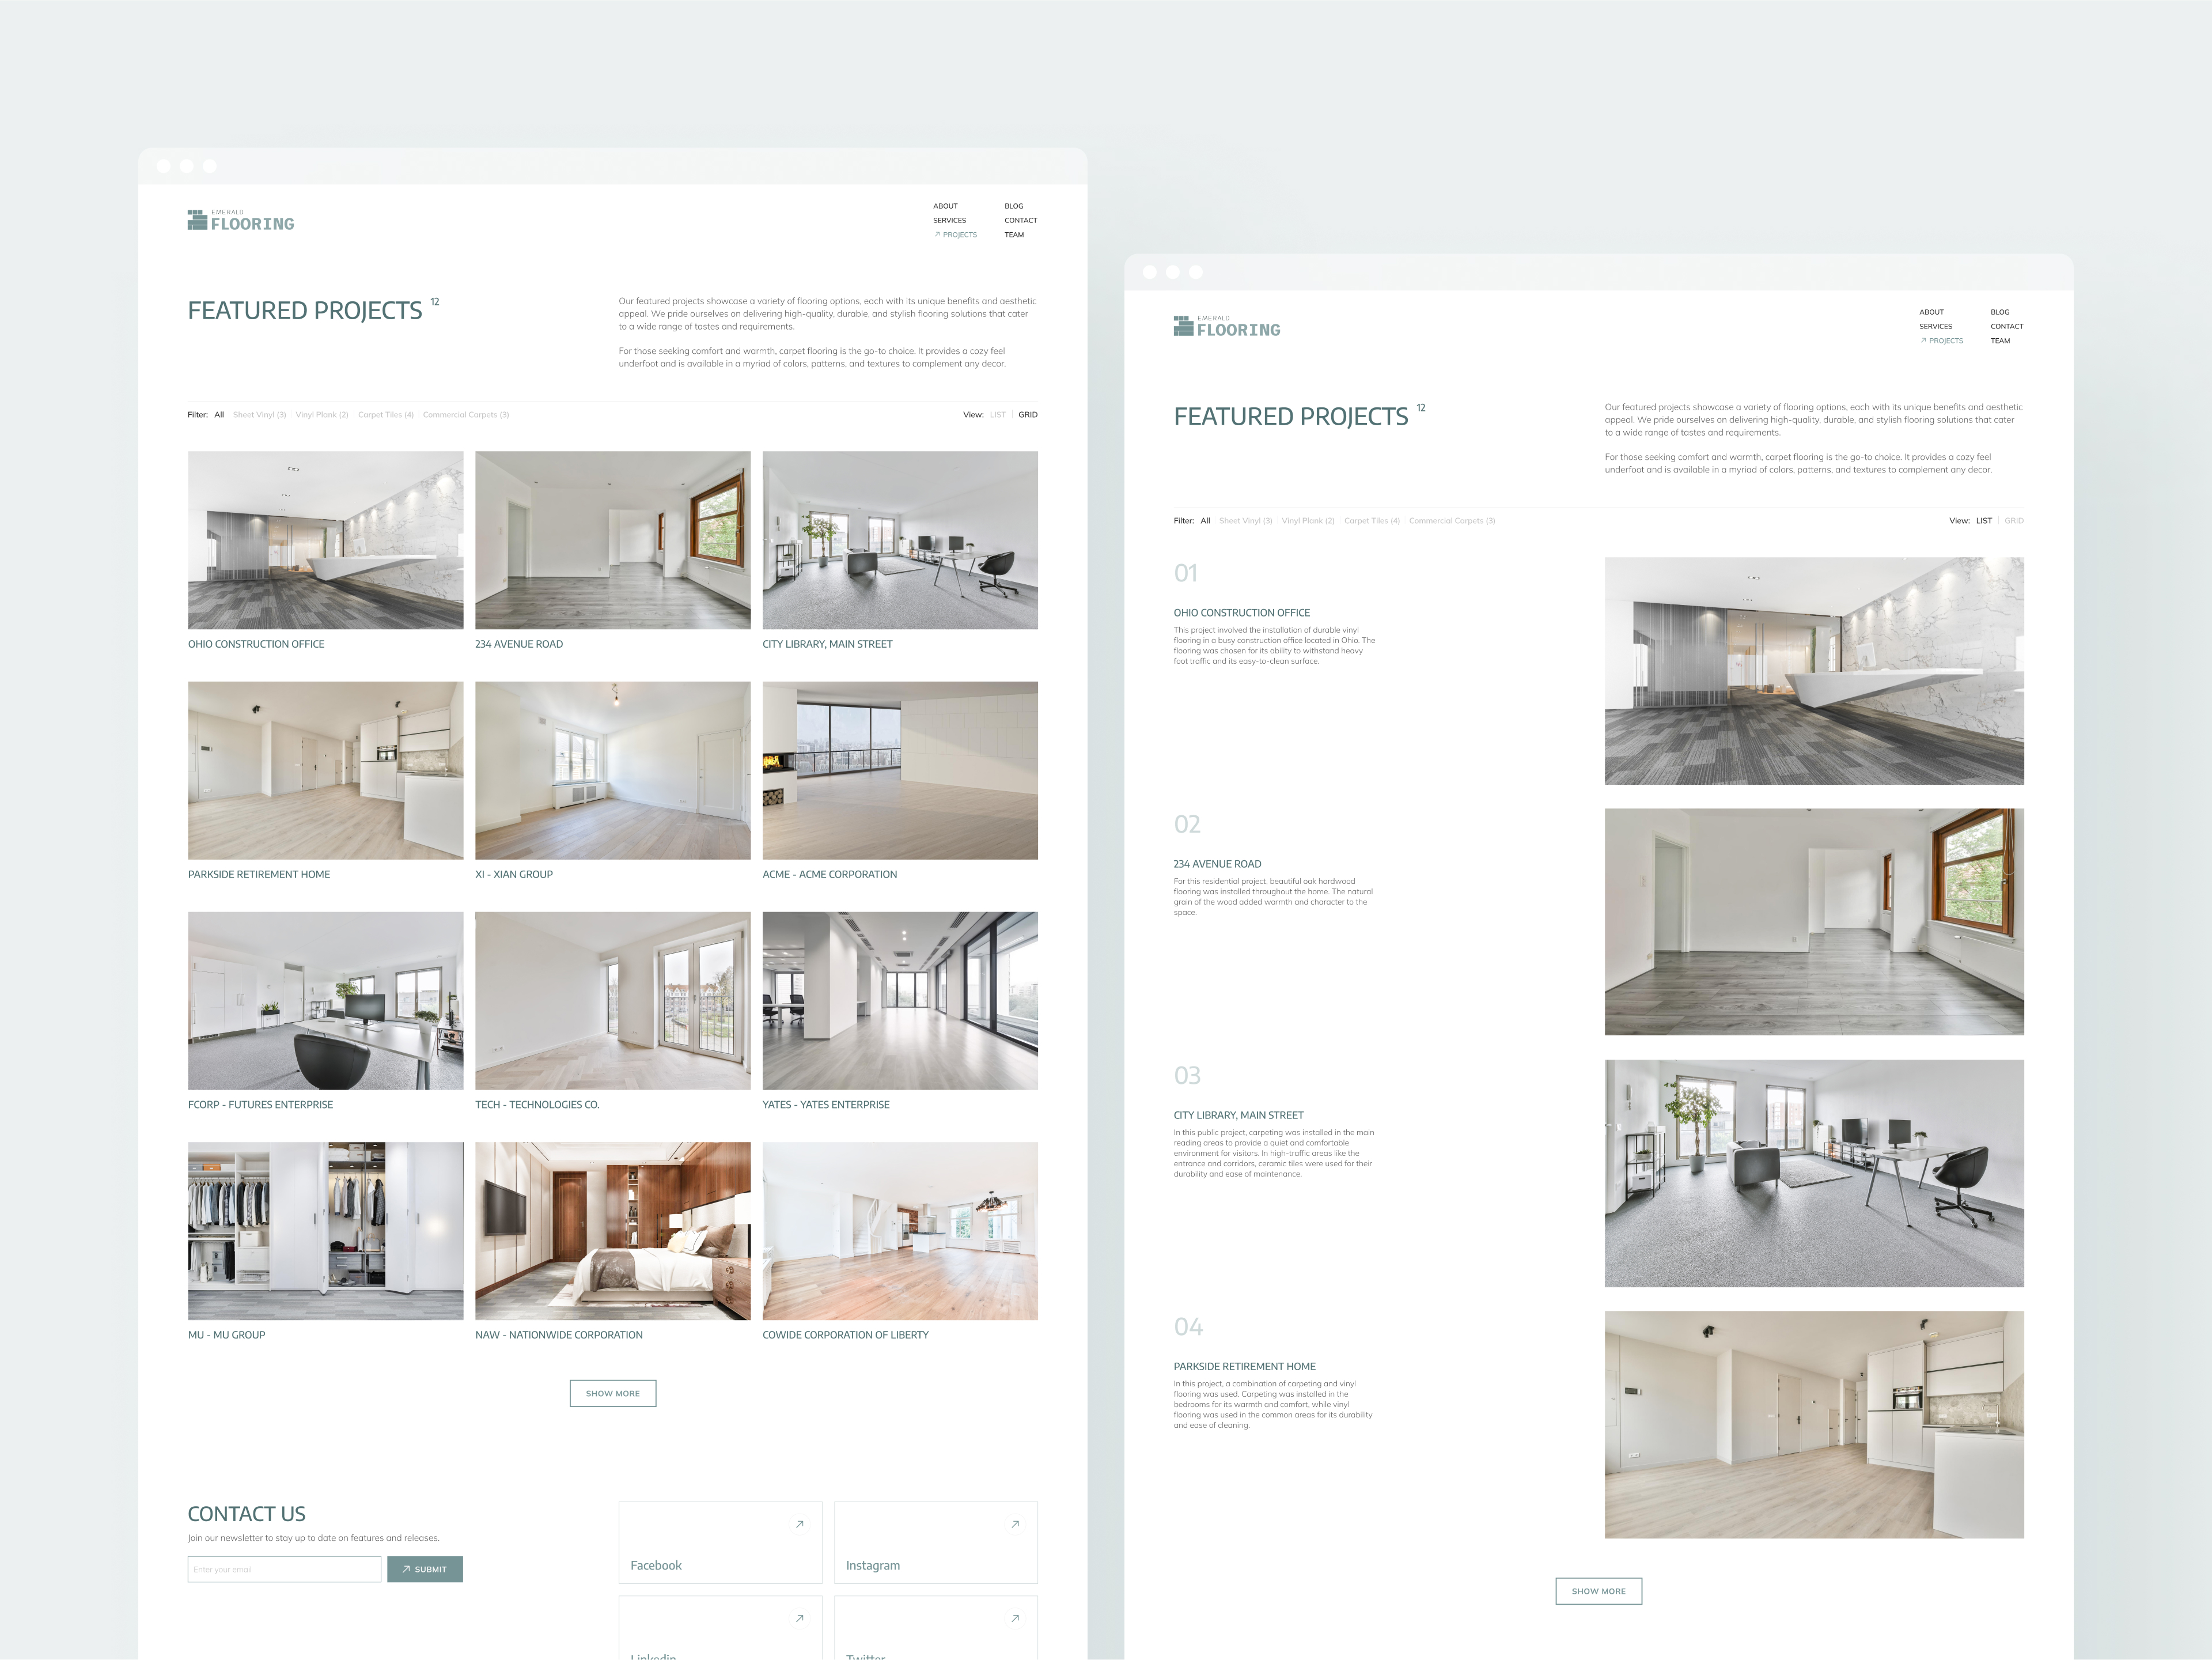Switch right window to GRID view
Screen dimensions: 2212x1660
[2013, 520]
